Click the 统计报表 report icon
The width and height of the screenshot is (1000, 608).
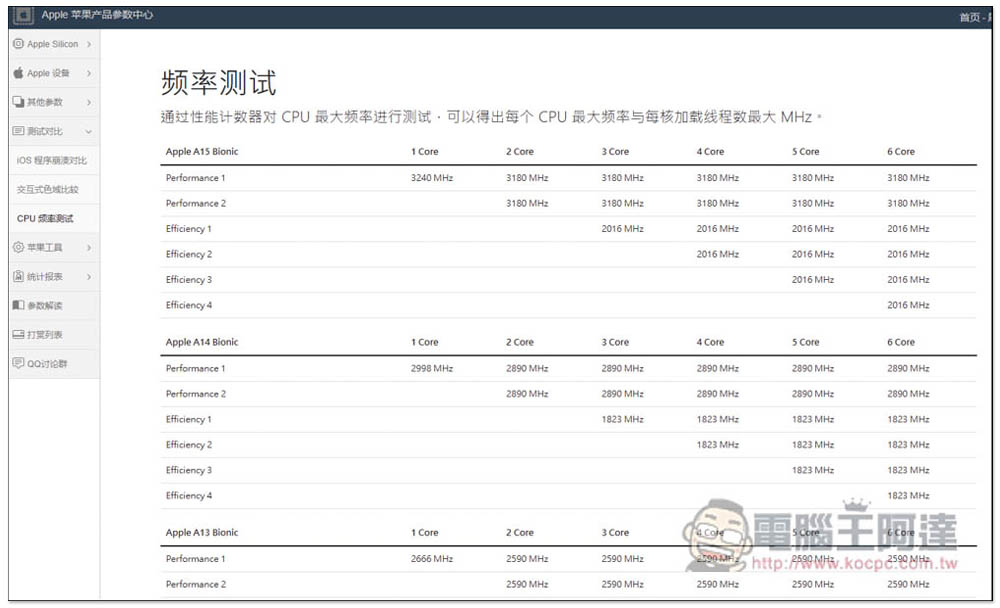click(x=18, y=276)
